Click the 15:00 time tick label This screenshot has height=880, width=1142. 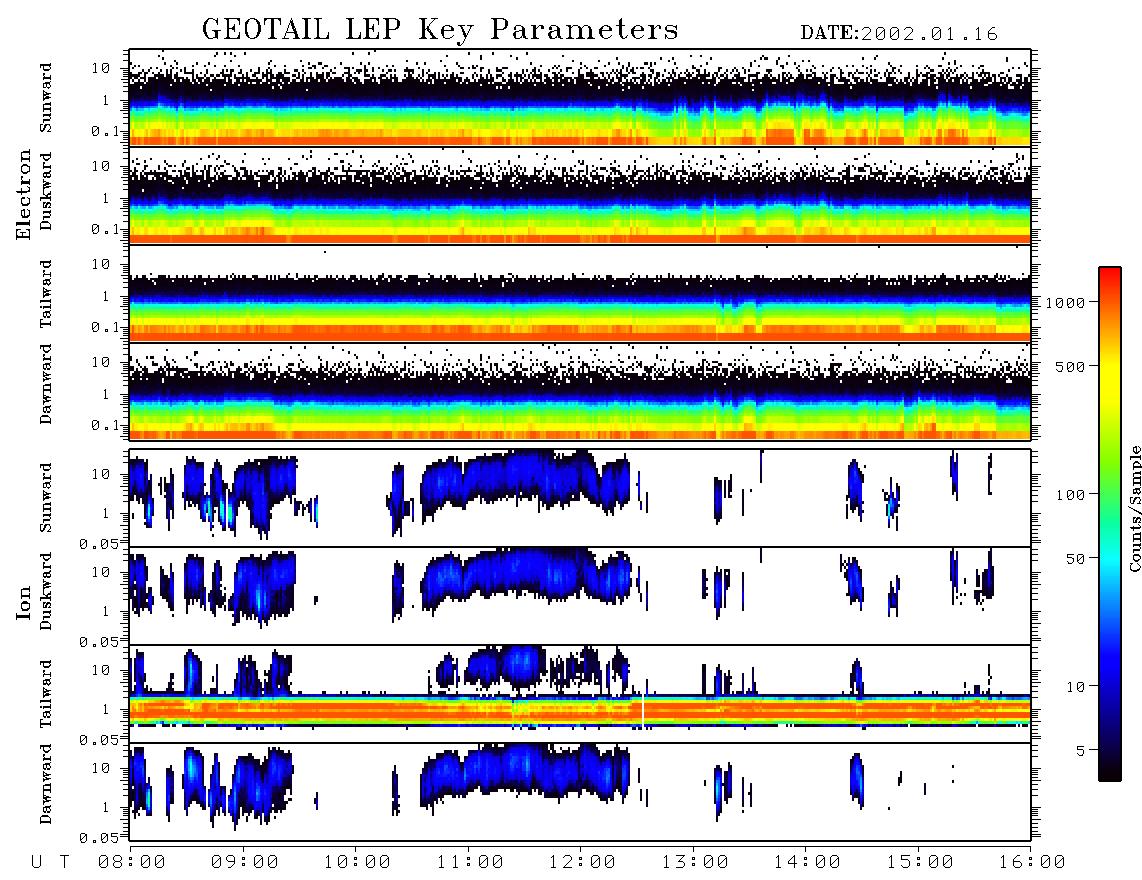click(x=921, y=863)
